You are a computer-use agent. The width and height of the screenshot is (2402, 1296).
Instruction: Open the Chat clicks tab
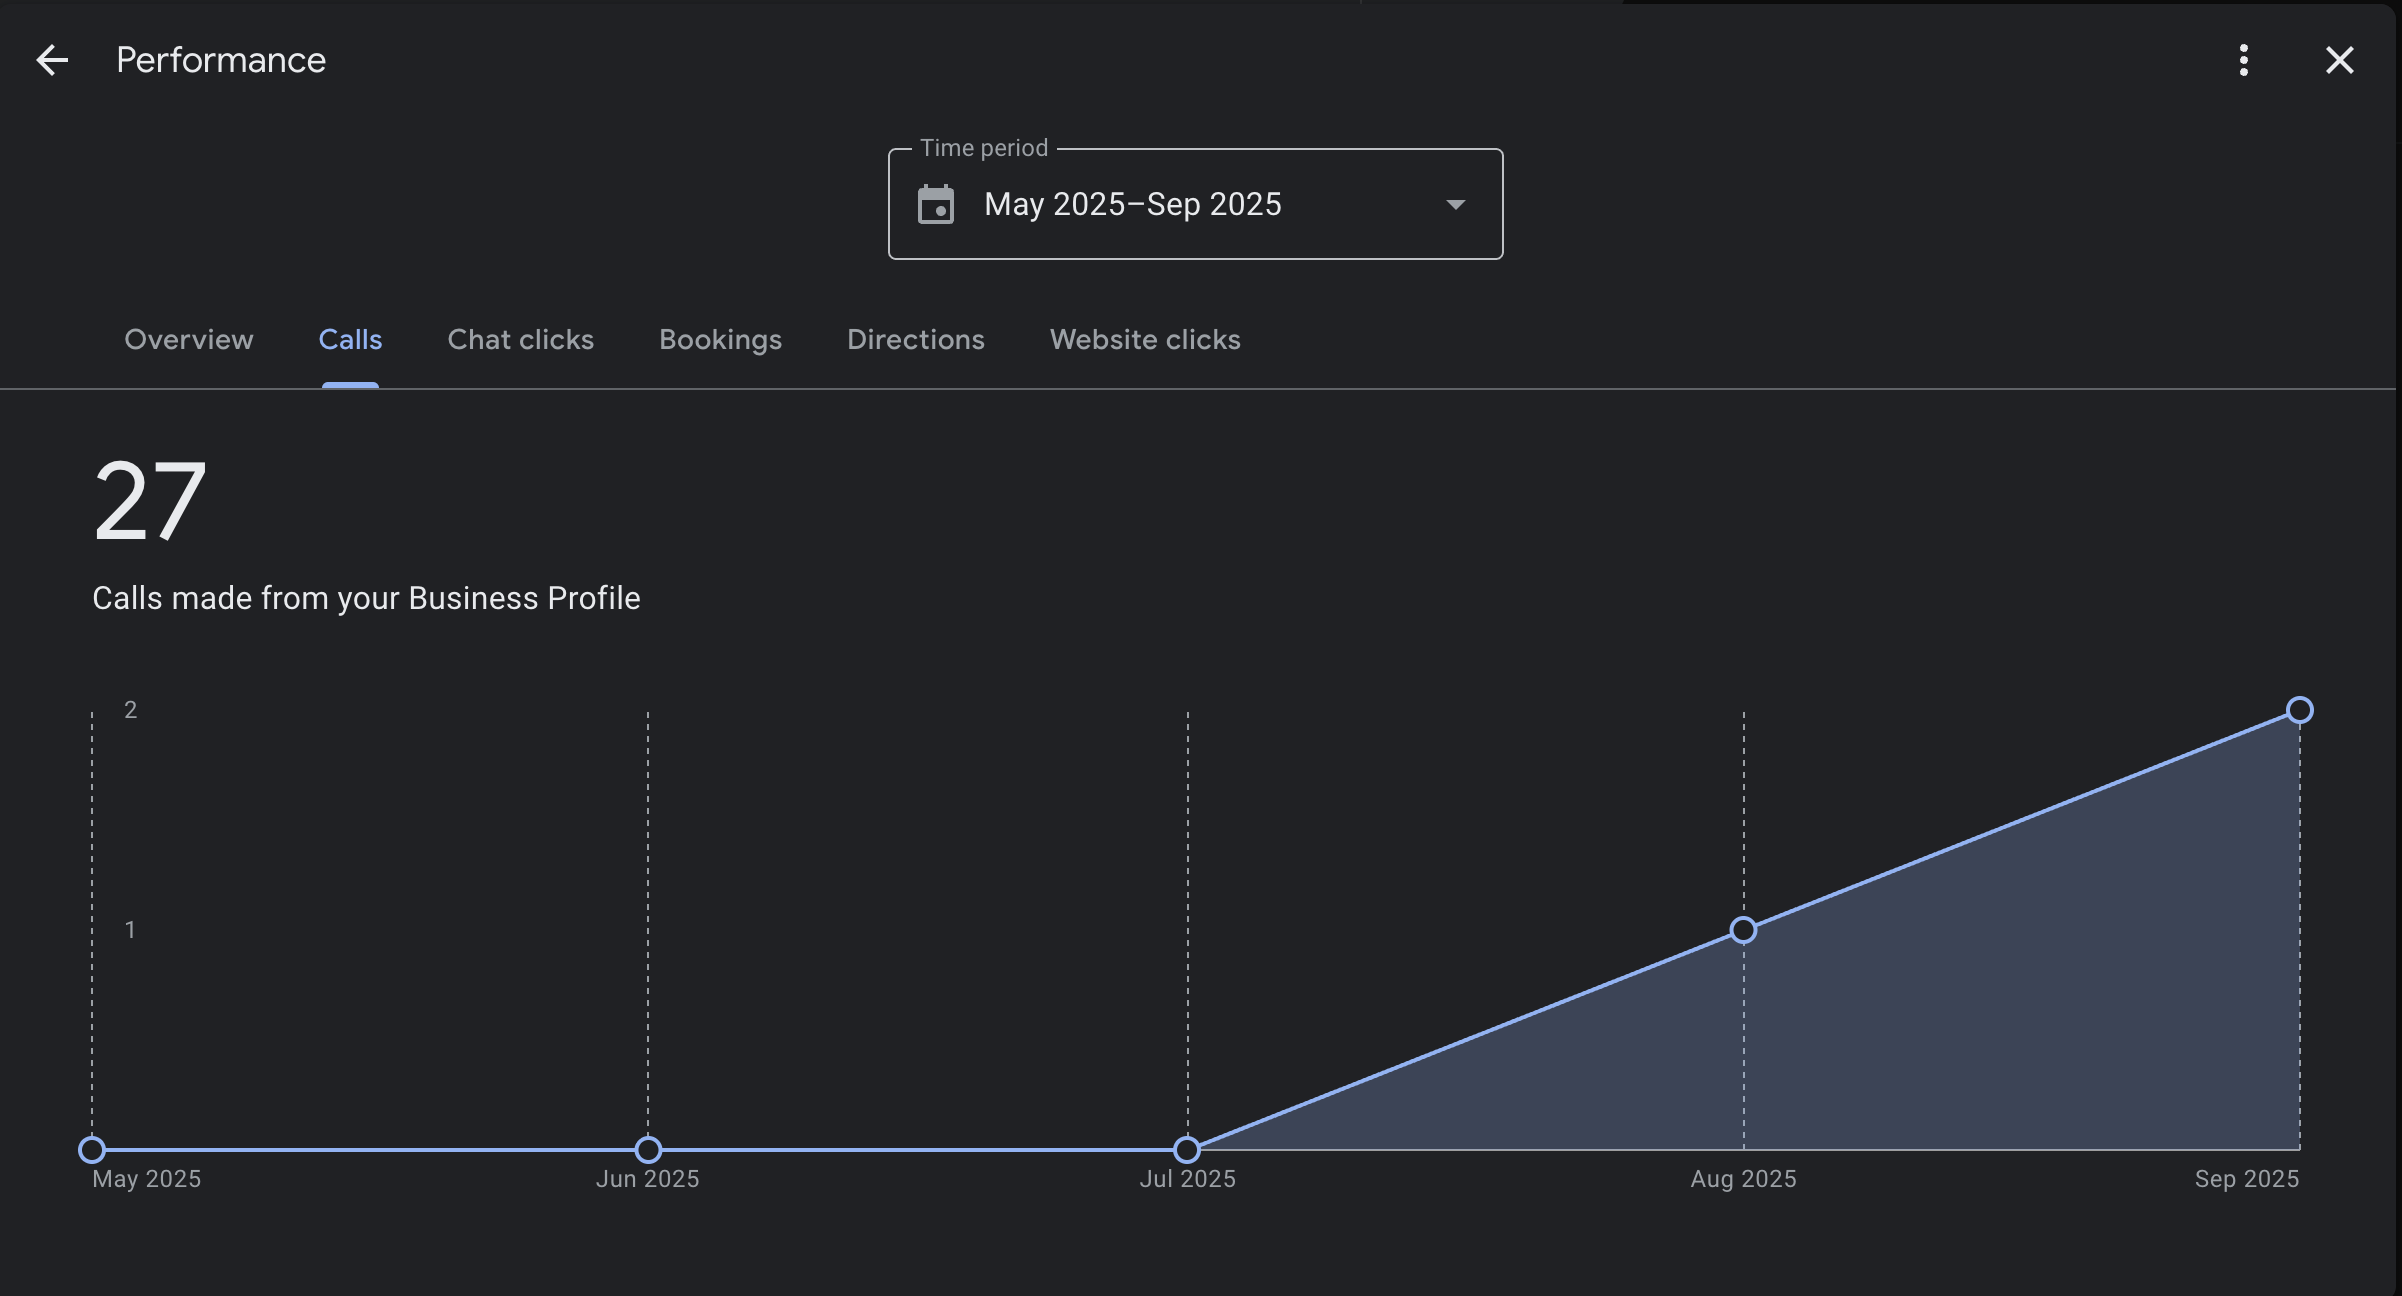[520, 340]
